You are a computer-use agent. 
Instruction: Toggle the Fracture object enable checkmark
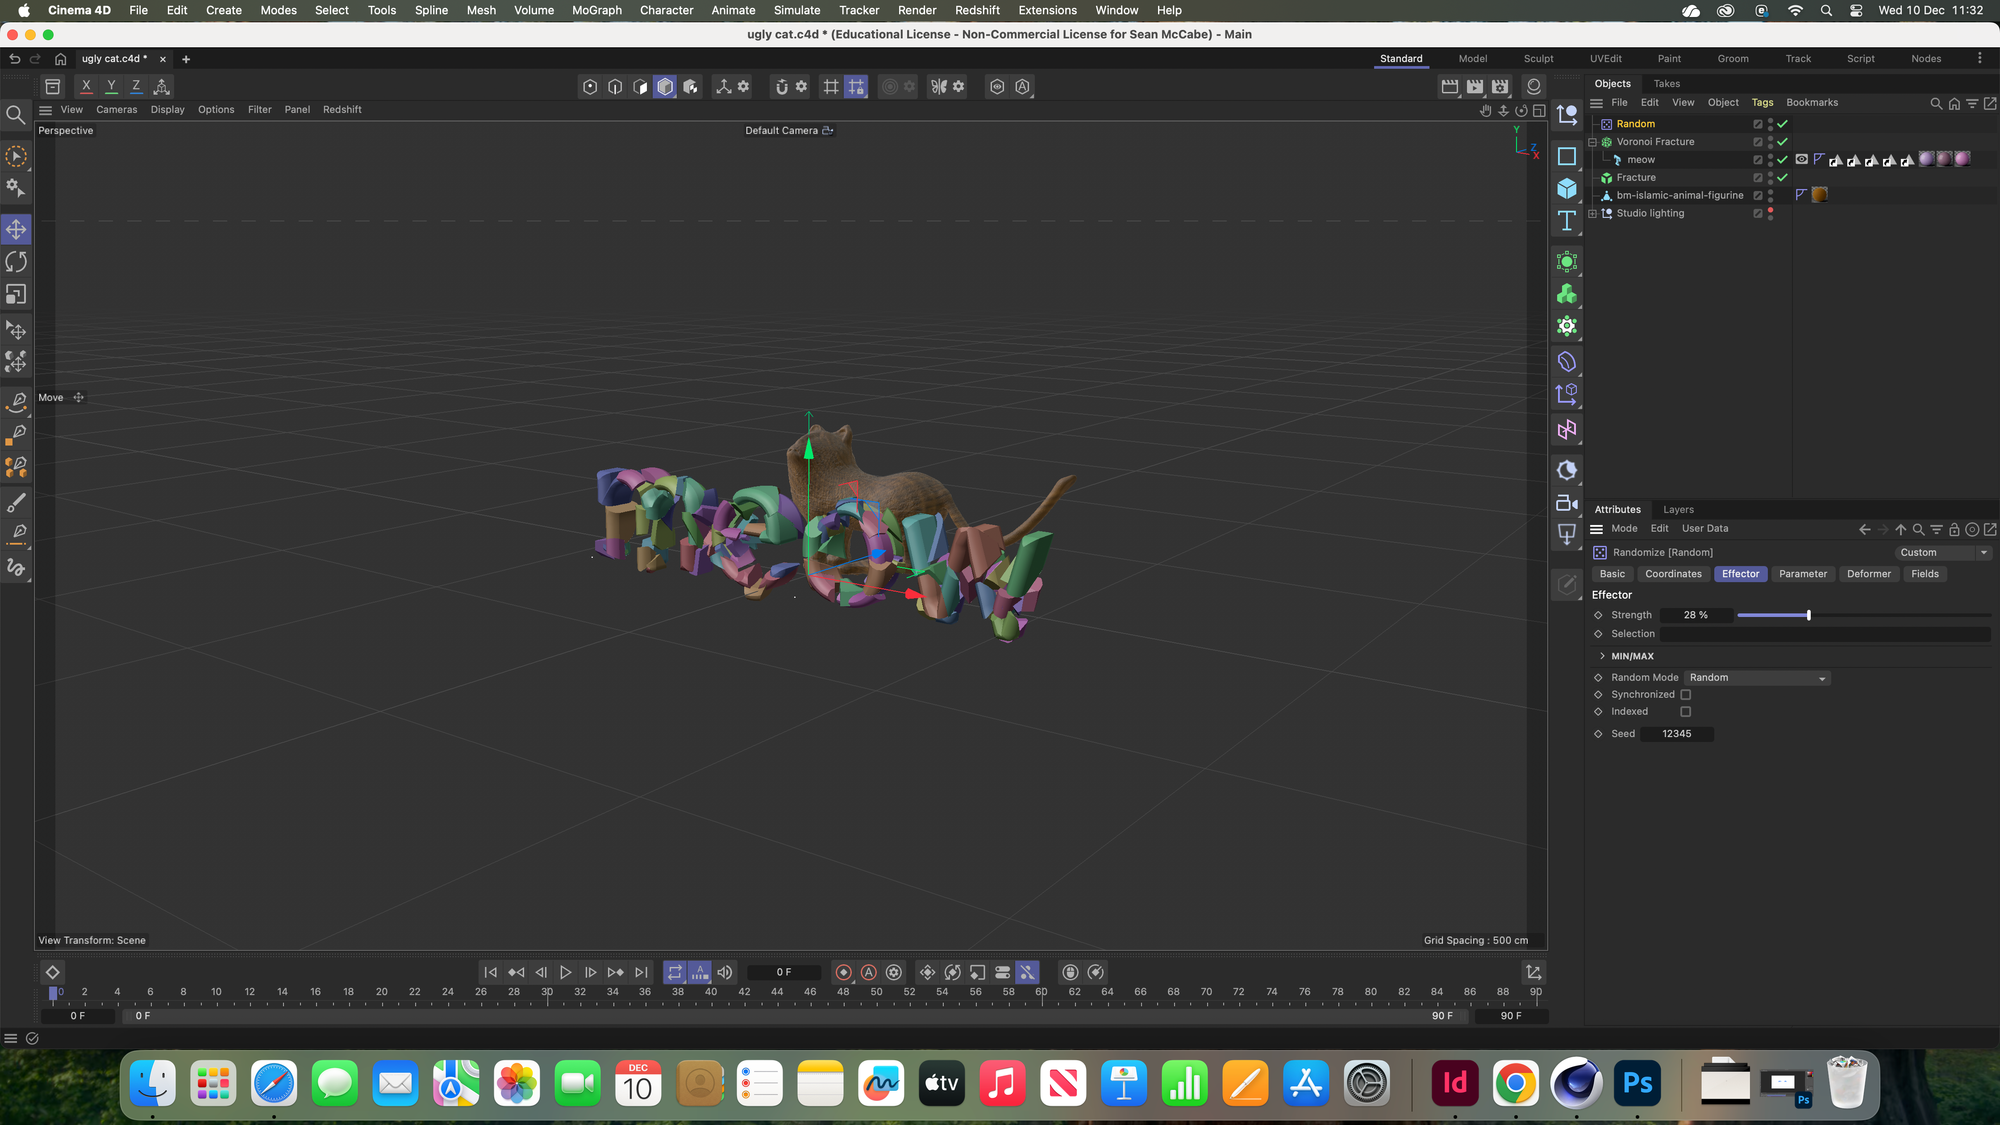[1782, 178]
